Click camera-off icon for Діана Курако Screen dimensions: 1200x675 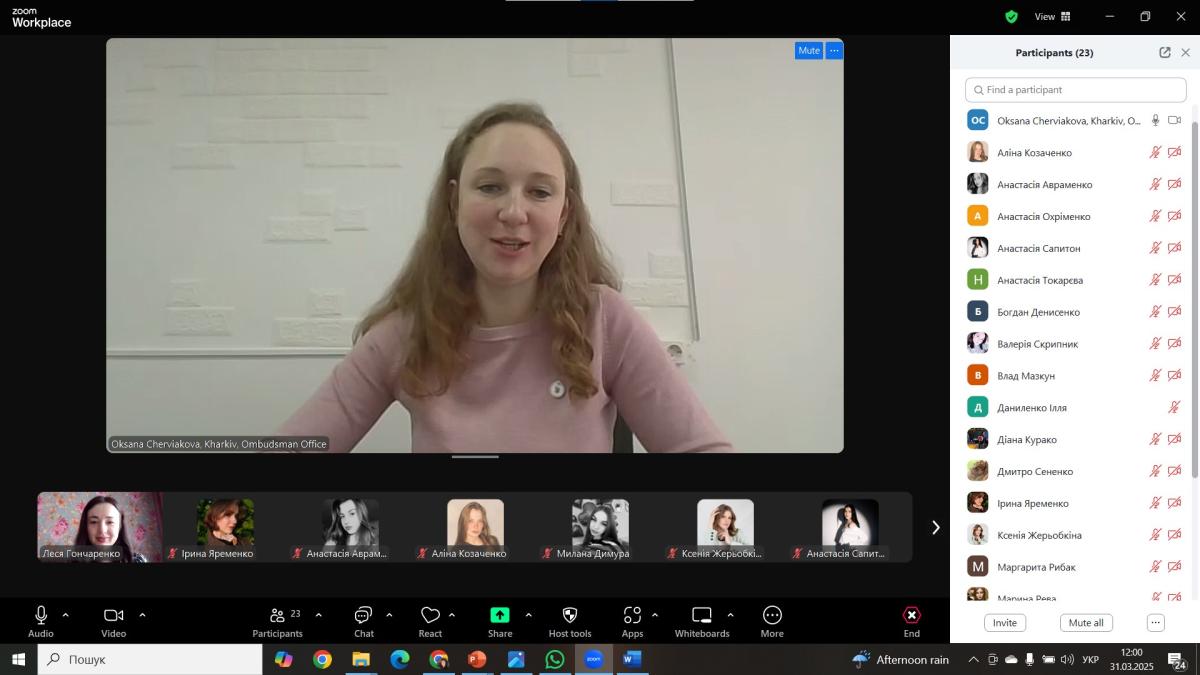[x=1175, y=439]
